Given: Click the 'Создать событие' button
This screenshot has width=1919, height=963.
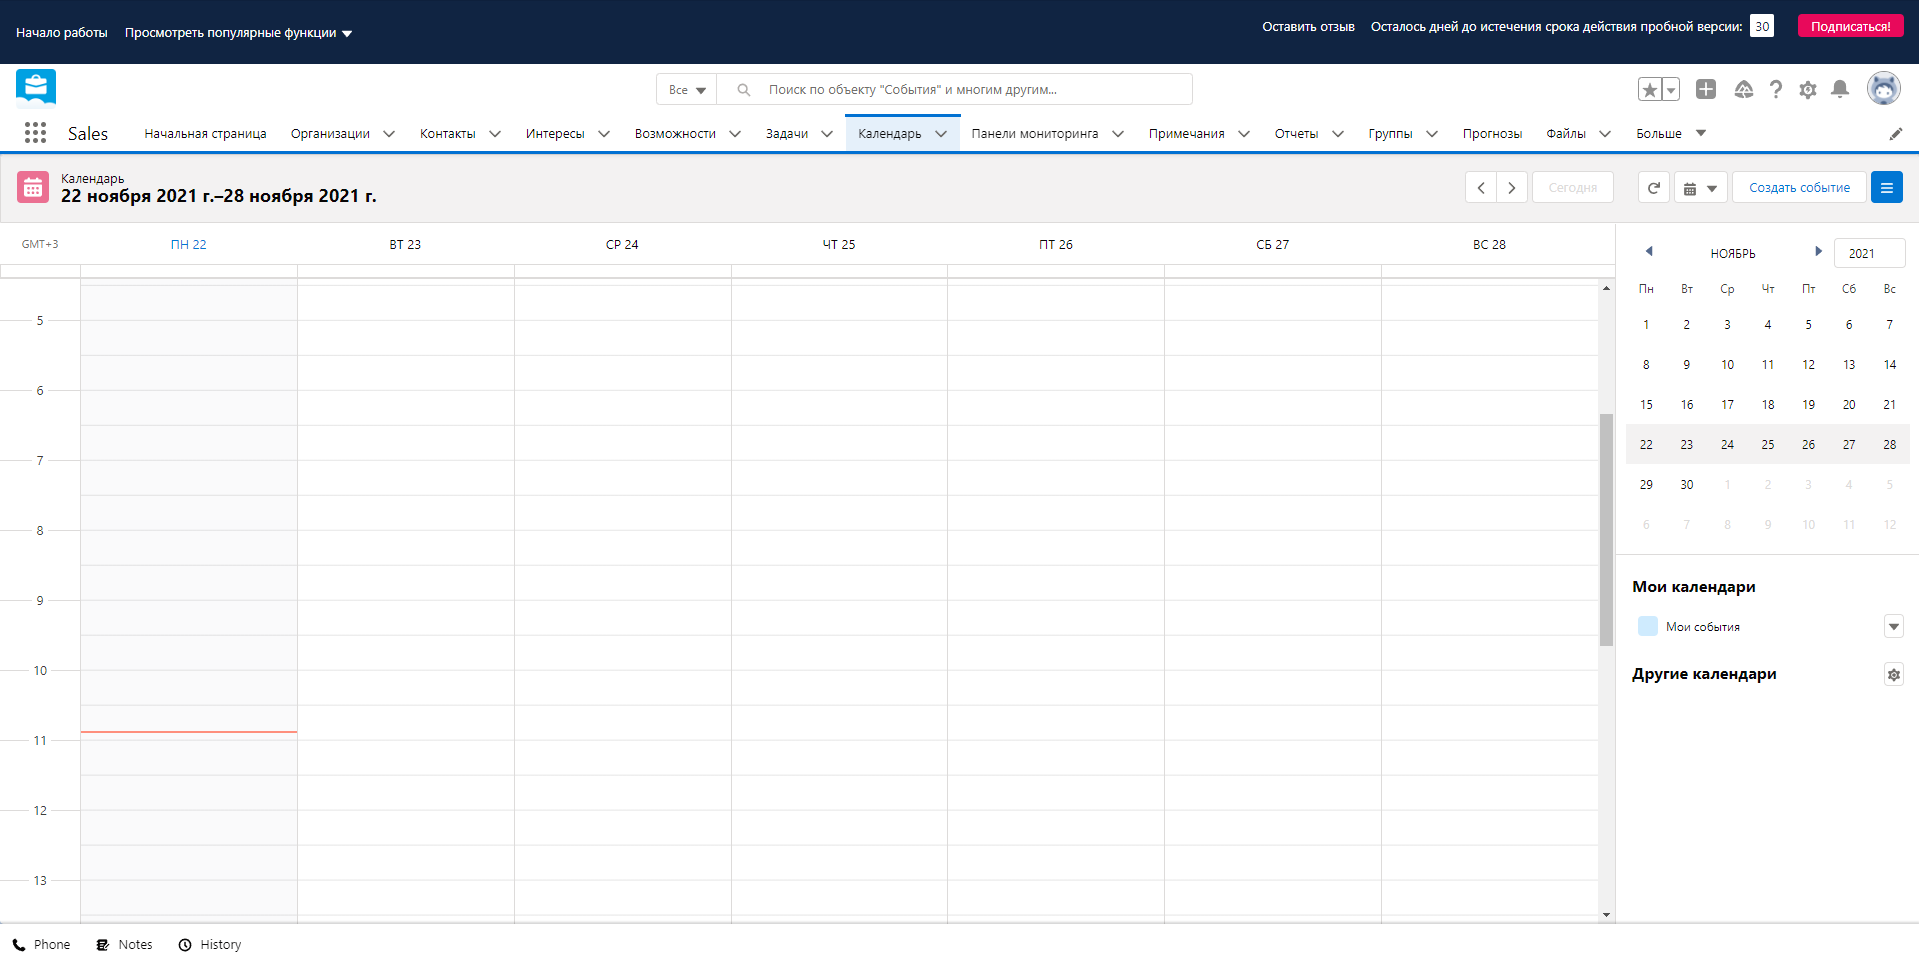Looking at the screenshot, I should 1799,188.
